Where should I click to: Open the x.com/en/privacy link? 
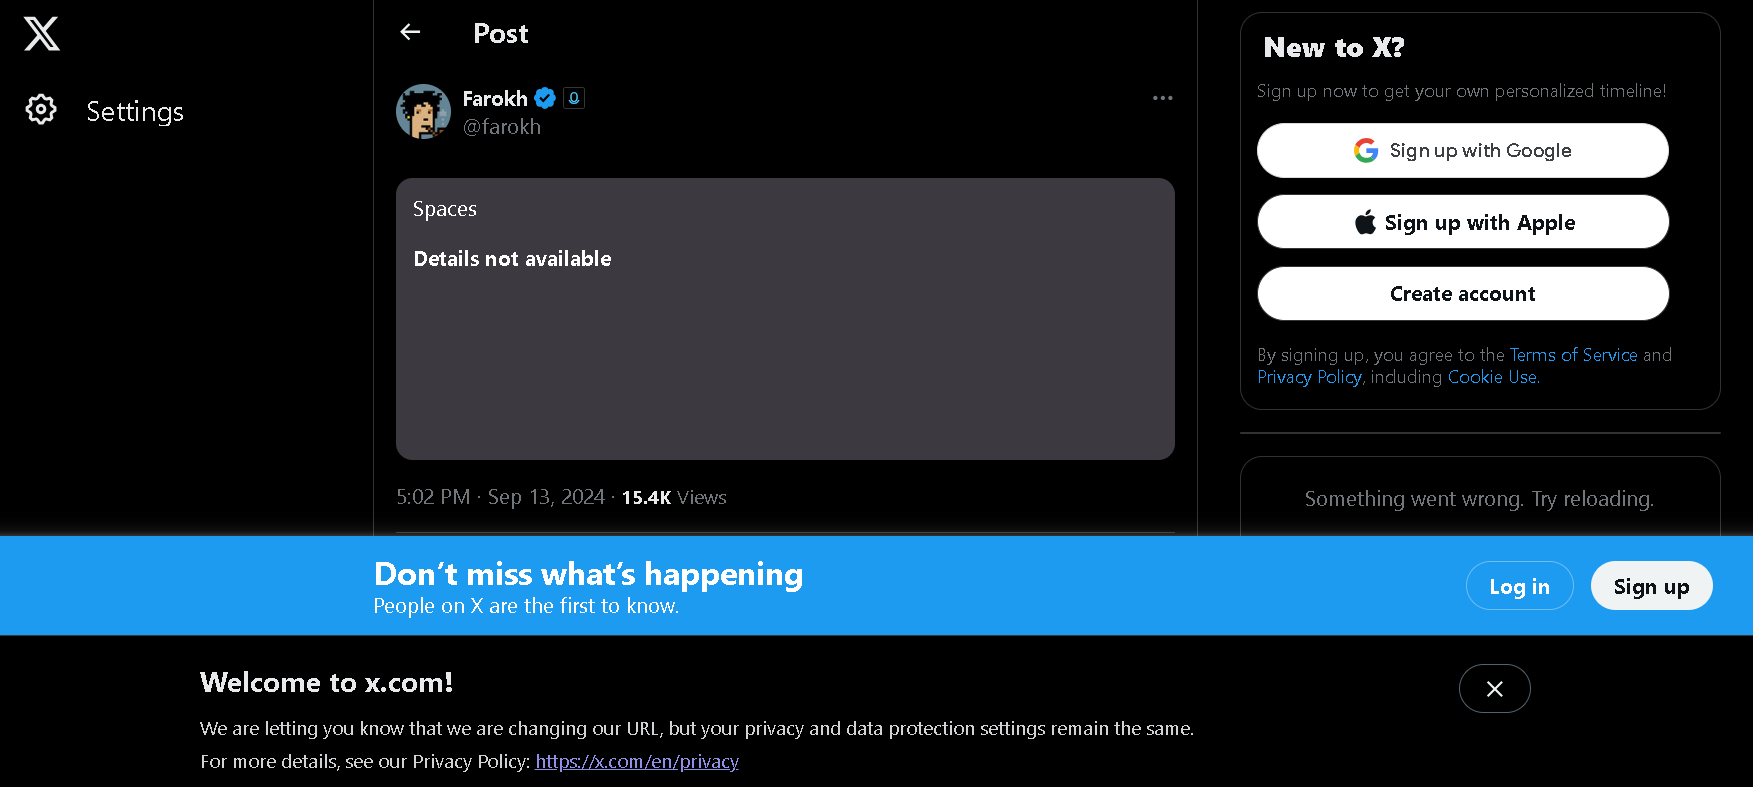tap(636, 761)
